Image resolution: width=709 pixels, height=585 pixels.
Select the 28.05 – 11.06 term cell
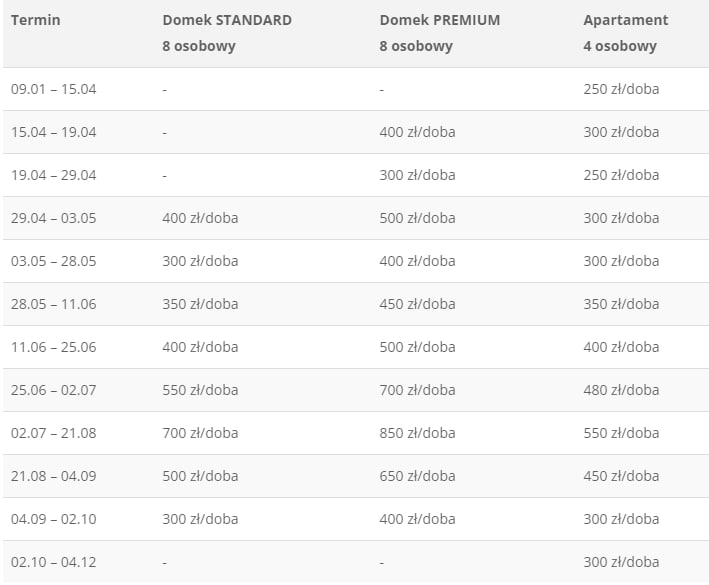click(54, 304)
